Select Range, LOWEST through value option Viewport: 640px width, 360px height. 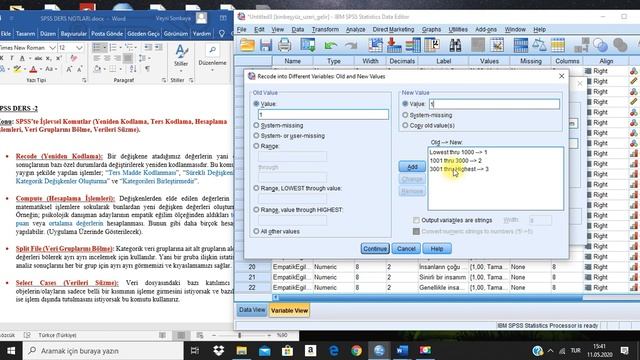click(x=256, y=188)
